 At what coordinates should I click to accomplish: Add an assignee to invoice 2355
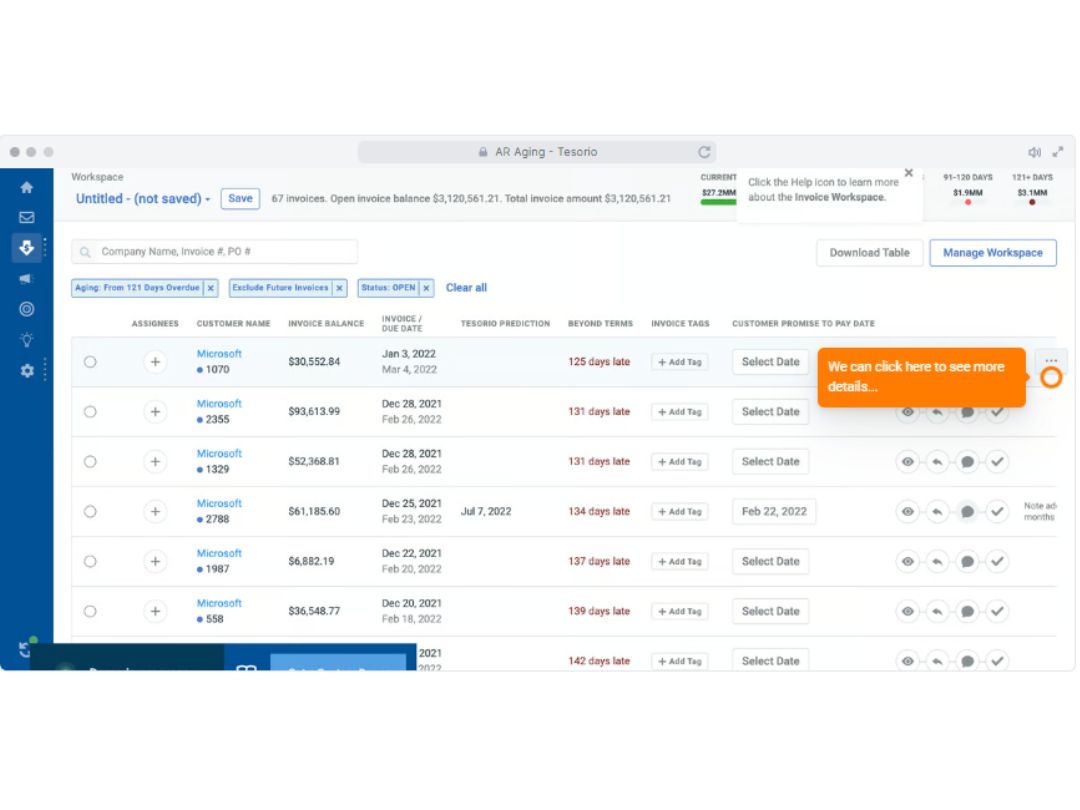click(155, 412)
